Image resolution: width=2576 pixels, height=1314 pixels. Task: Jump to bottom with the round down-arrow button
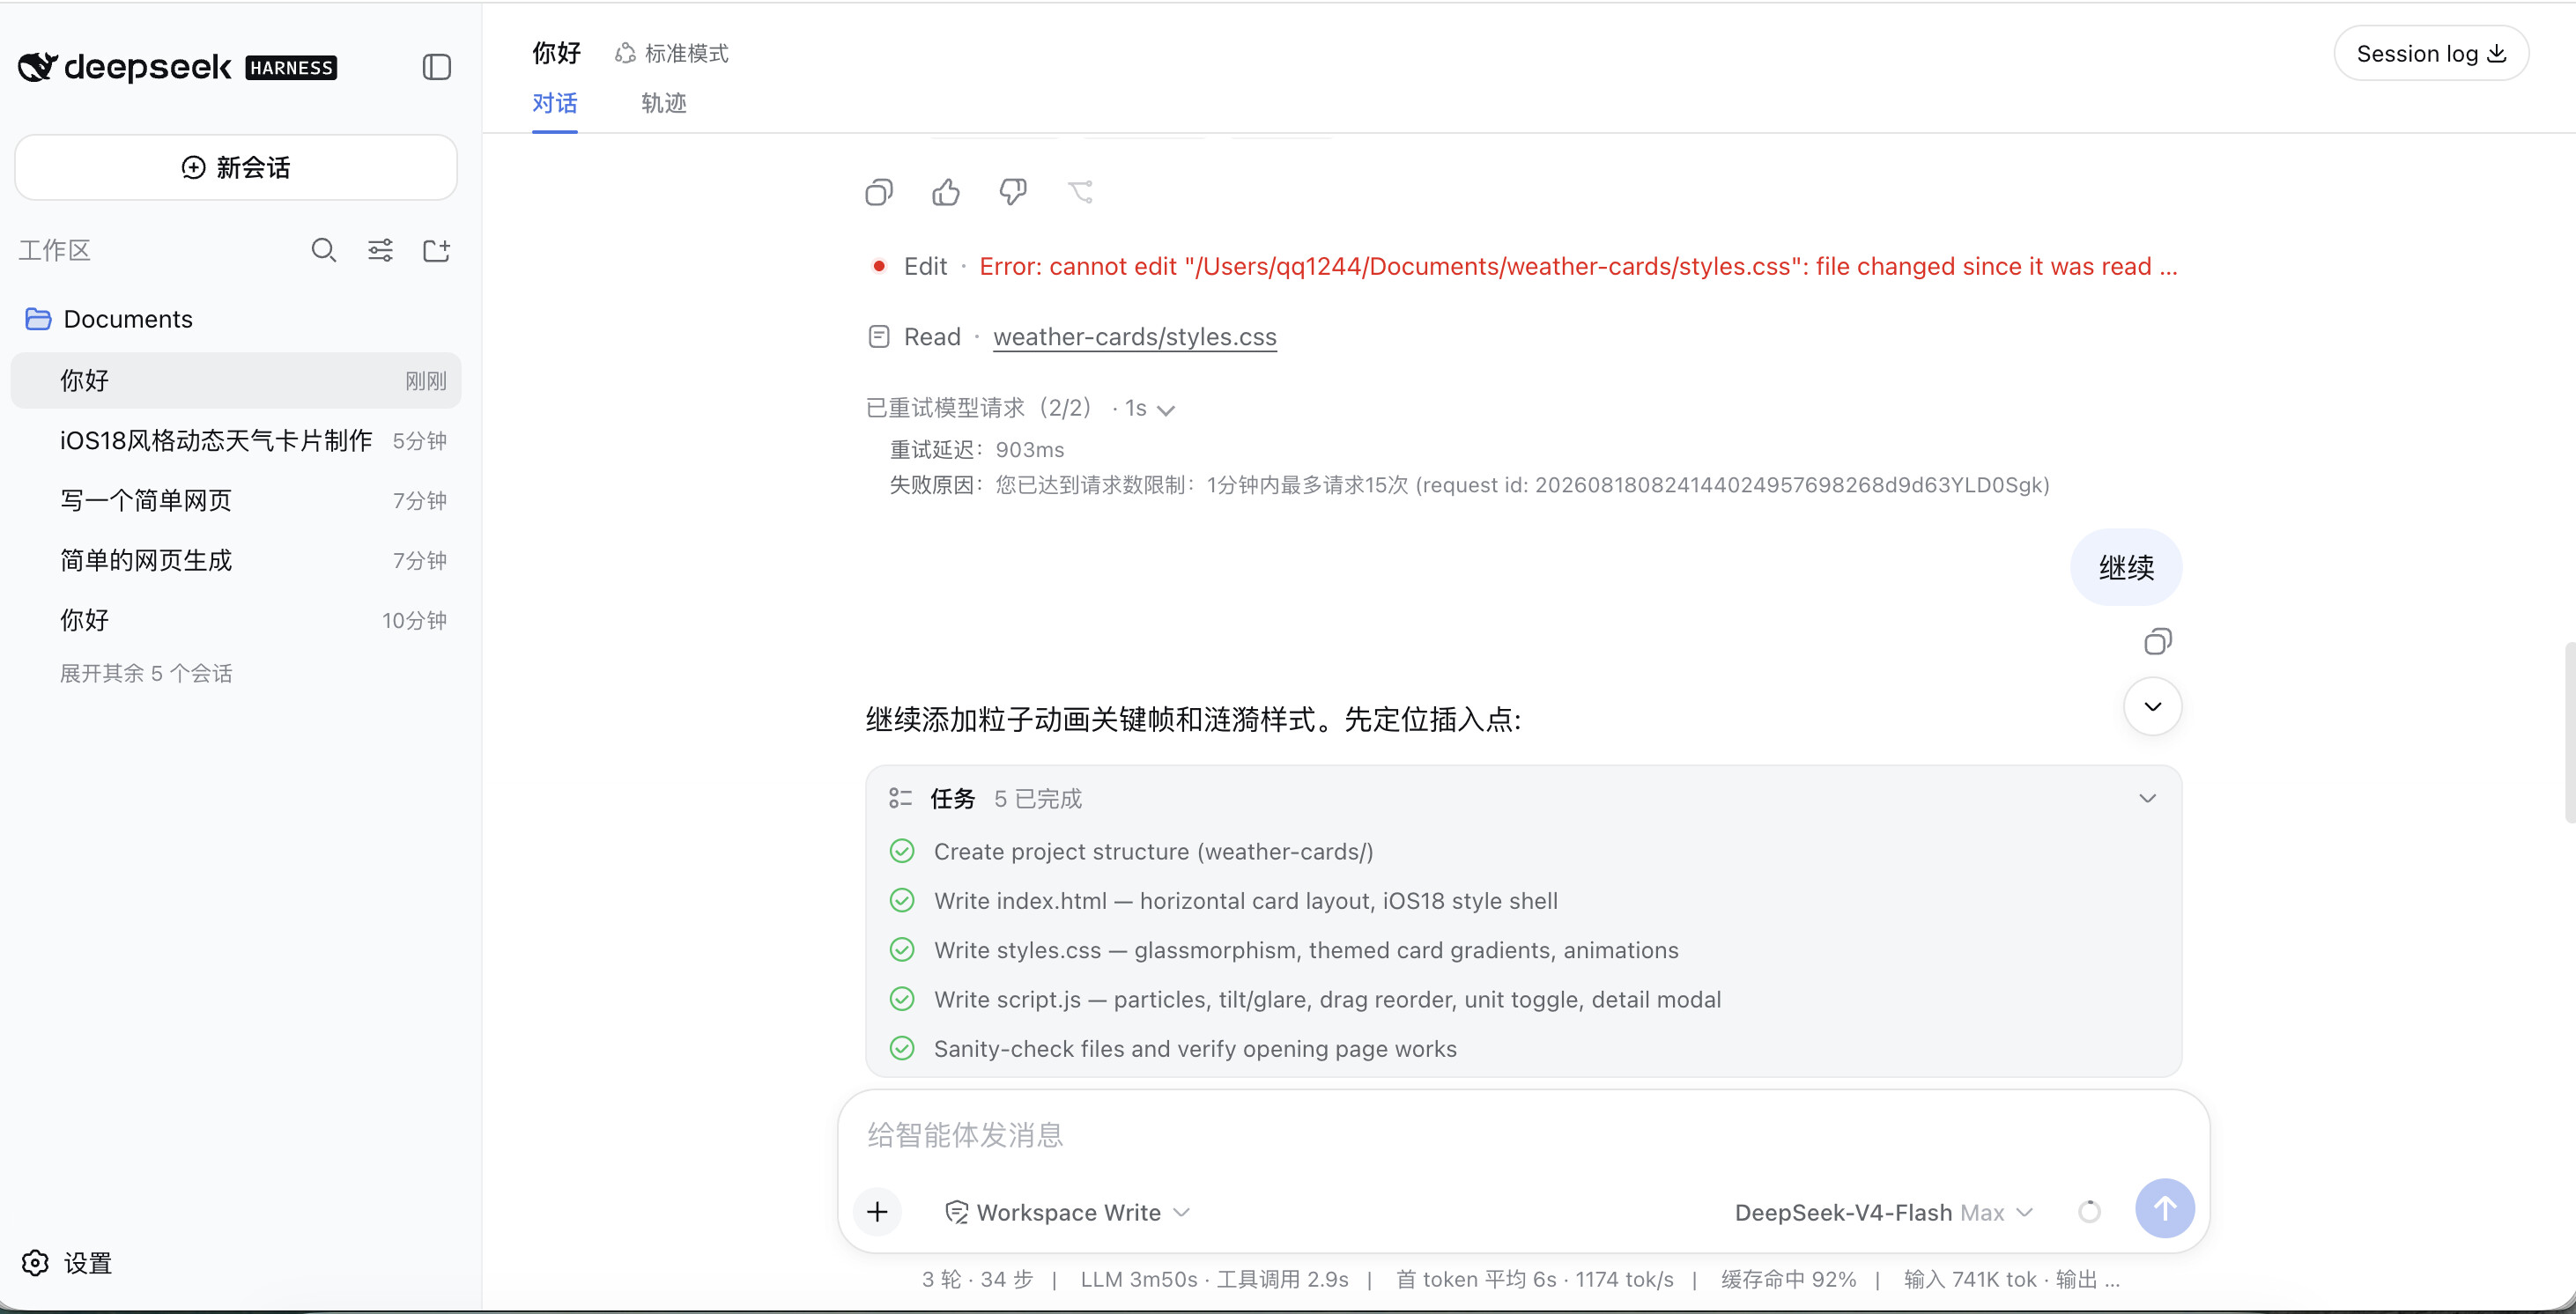coord(2152,707)
